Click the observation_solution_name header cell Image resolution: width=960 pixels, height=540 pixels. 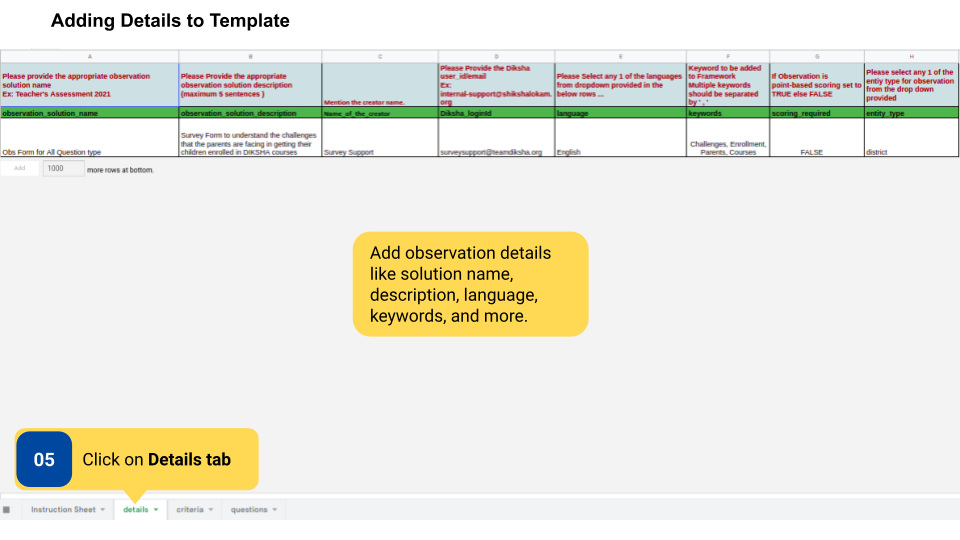point(90,114)
